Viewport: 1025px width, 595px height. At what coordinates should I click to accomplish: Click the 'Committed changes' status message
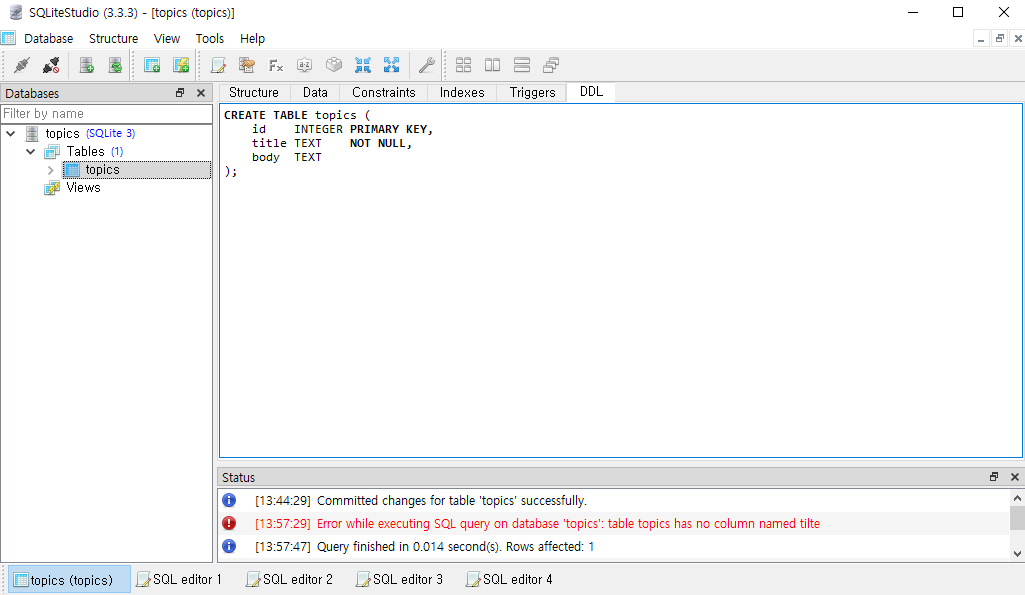point(452,501)
